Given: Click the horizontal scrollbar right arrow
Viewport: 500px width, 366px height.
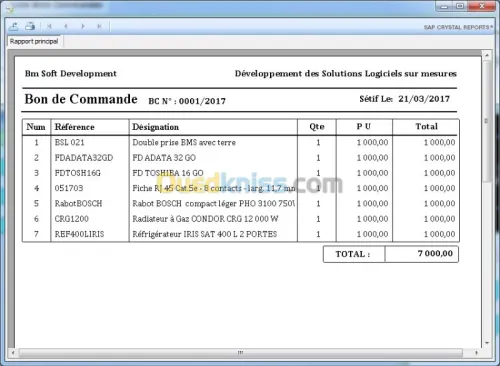Looking at the screenshot, I should (x=476, y=352).
